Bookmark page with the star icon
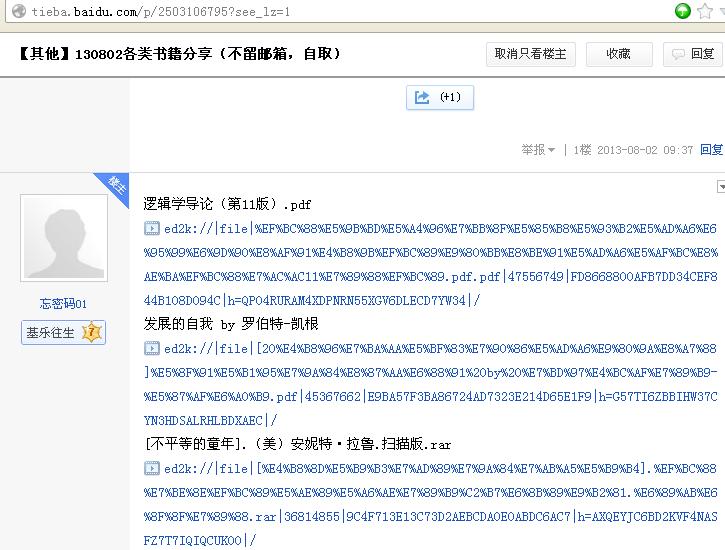 [x=705, y=11]
